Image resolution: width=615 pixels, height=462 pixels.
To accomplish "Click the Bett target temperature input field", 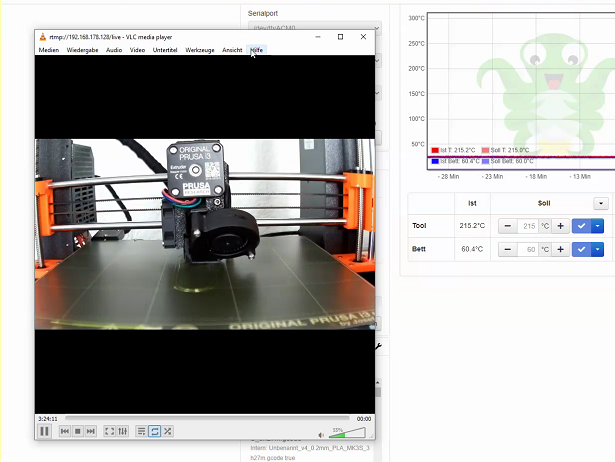I will pyautogui.click(x=527, y=249).
